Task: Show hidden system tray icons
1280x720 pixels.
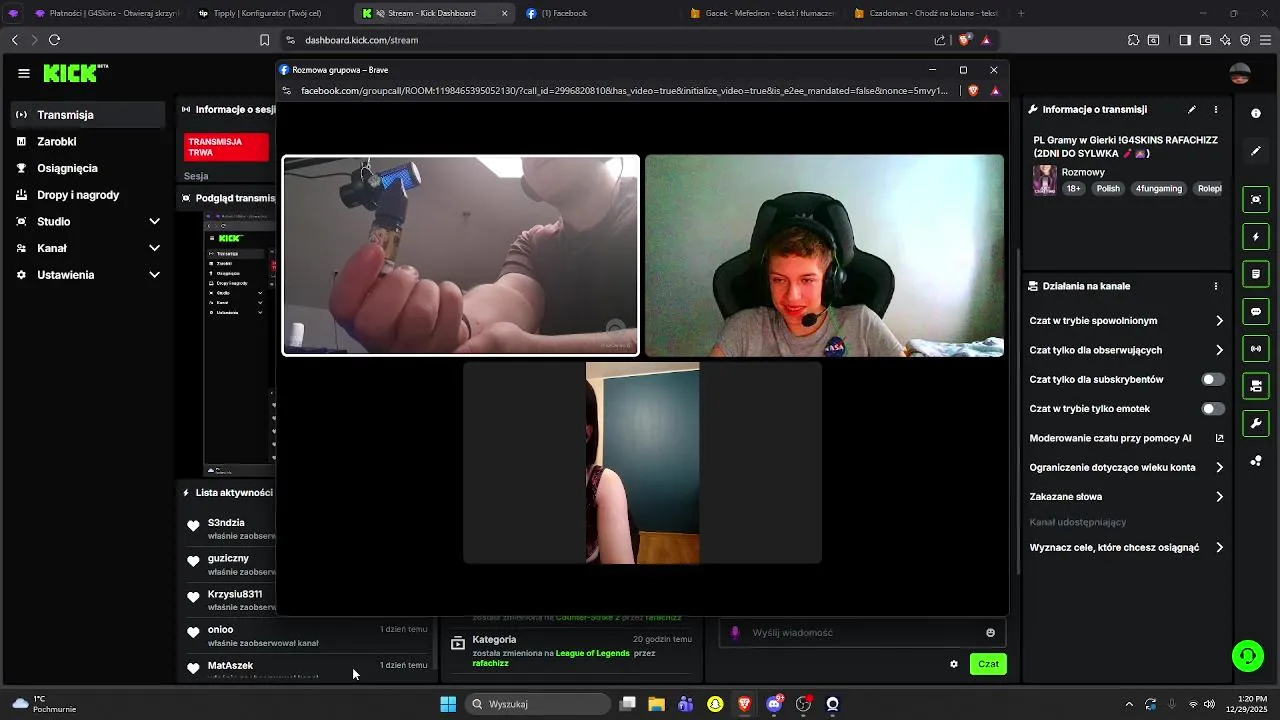Action: (1129, 704)
